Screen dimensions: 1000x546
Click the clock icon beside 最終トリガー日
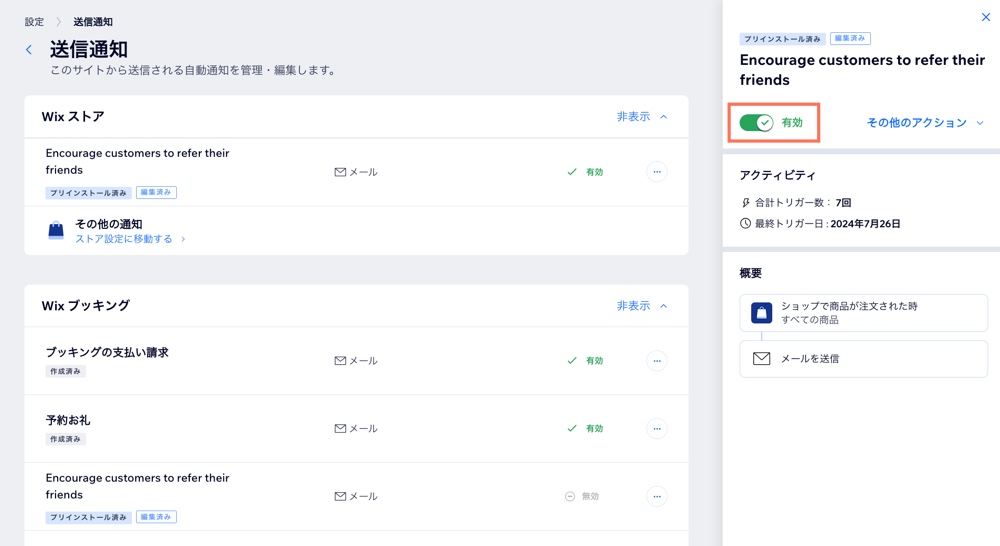746,224
